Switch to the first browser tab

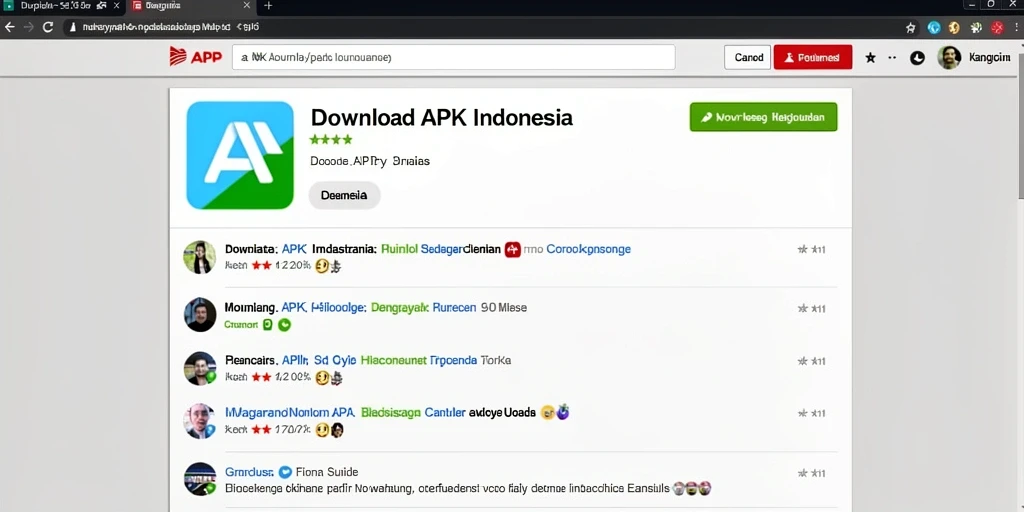[62, 6]
